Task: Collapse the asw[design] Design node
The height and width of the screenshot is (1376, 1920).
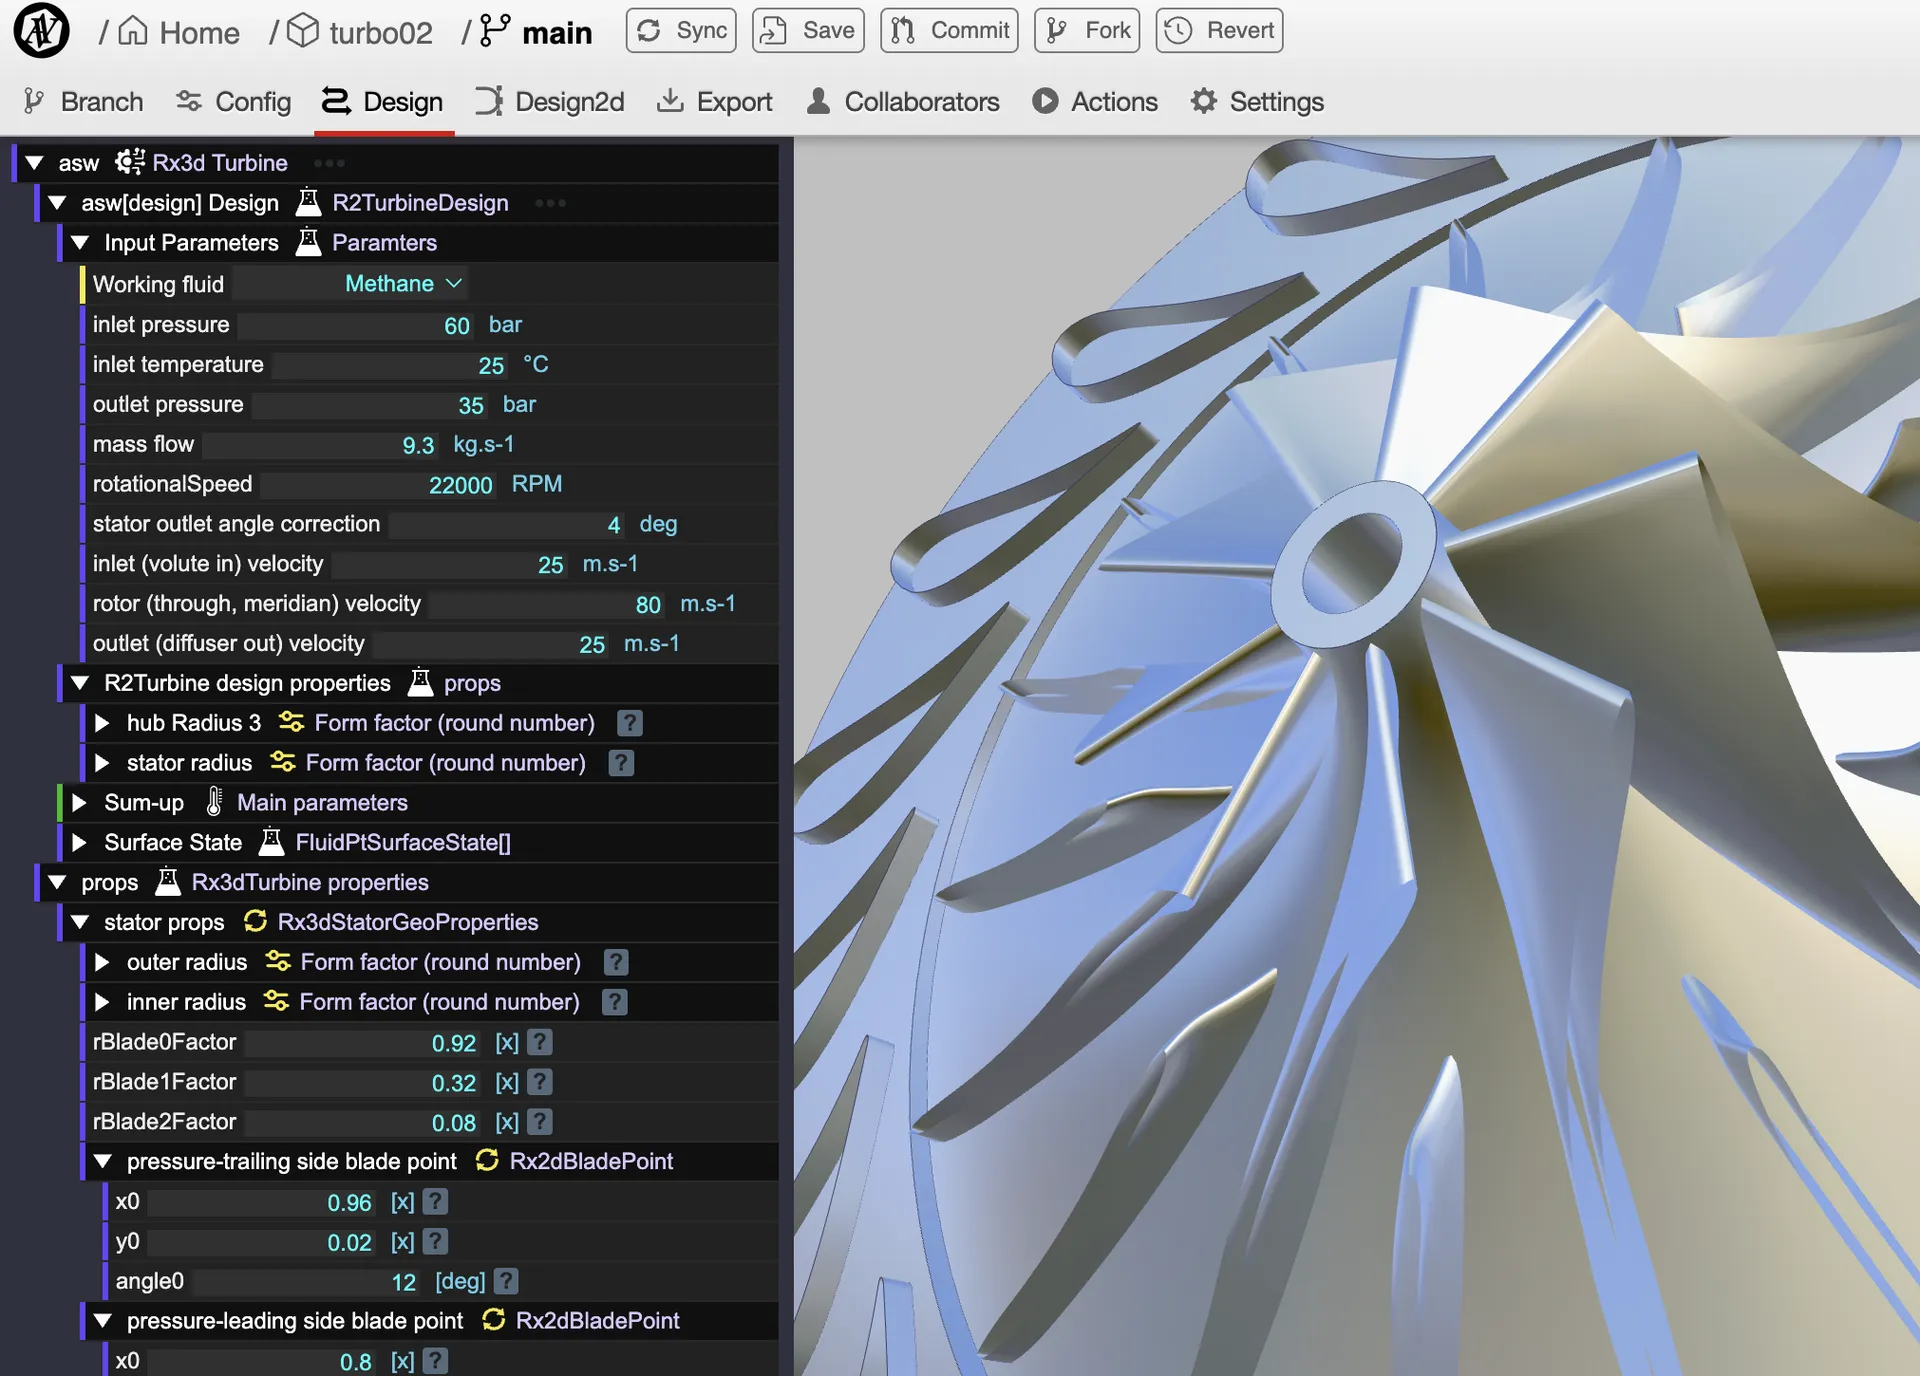Action: pos(58,203)
